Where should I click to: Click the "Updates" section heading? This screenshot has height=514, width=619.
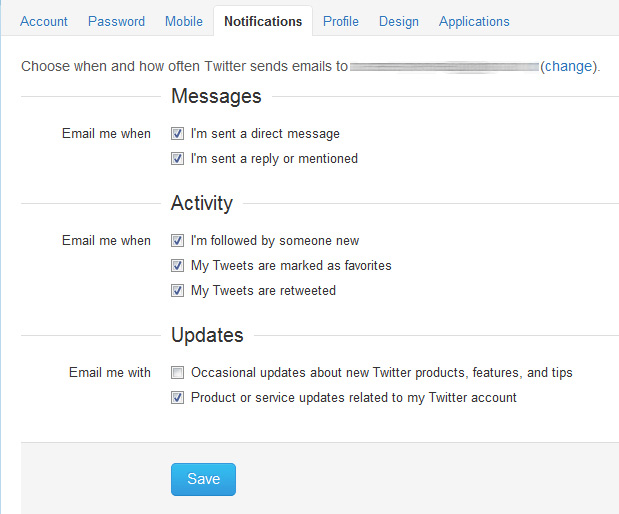[207, 335]
